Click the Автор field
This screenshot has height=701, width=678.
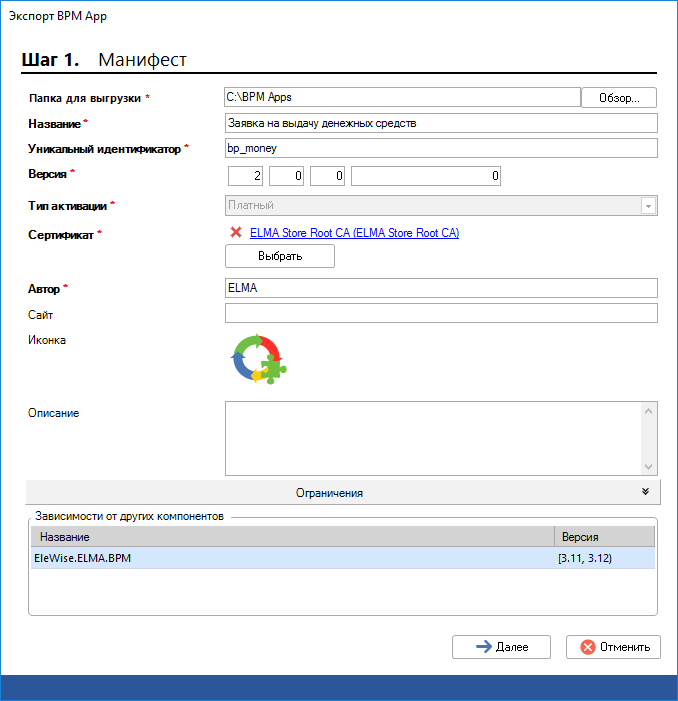click(x=441, y=288)
